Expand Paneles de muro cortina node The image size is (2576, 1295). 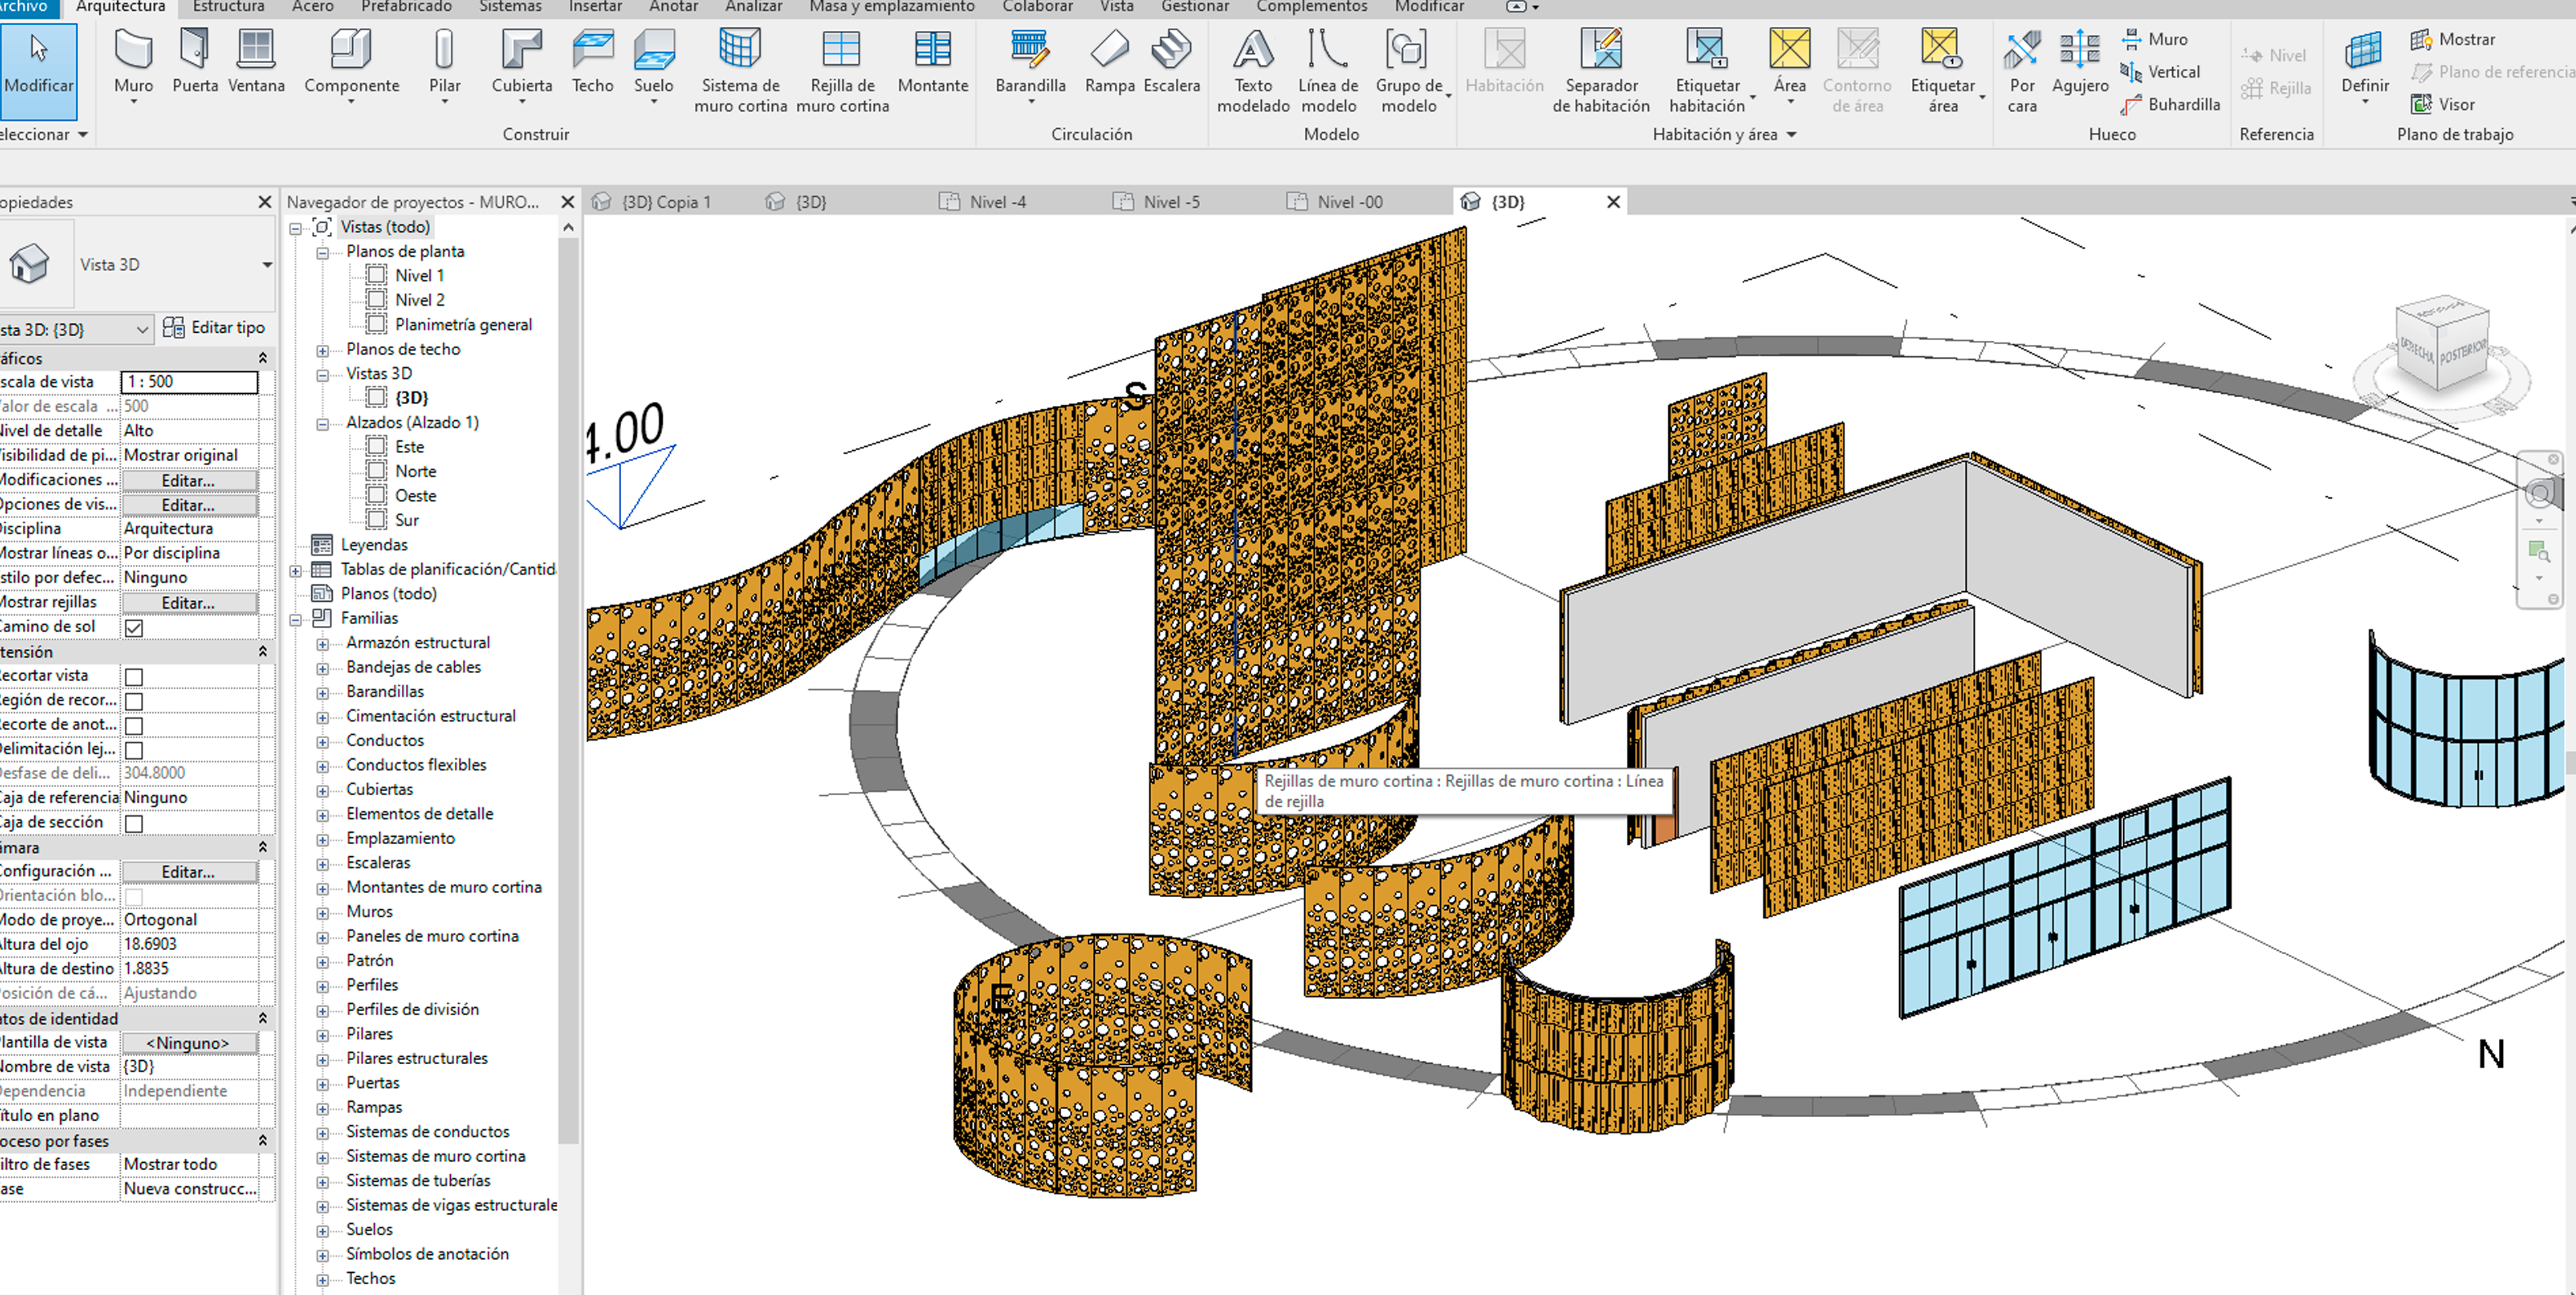coord(322,938)
